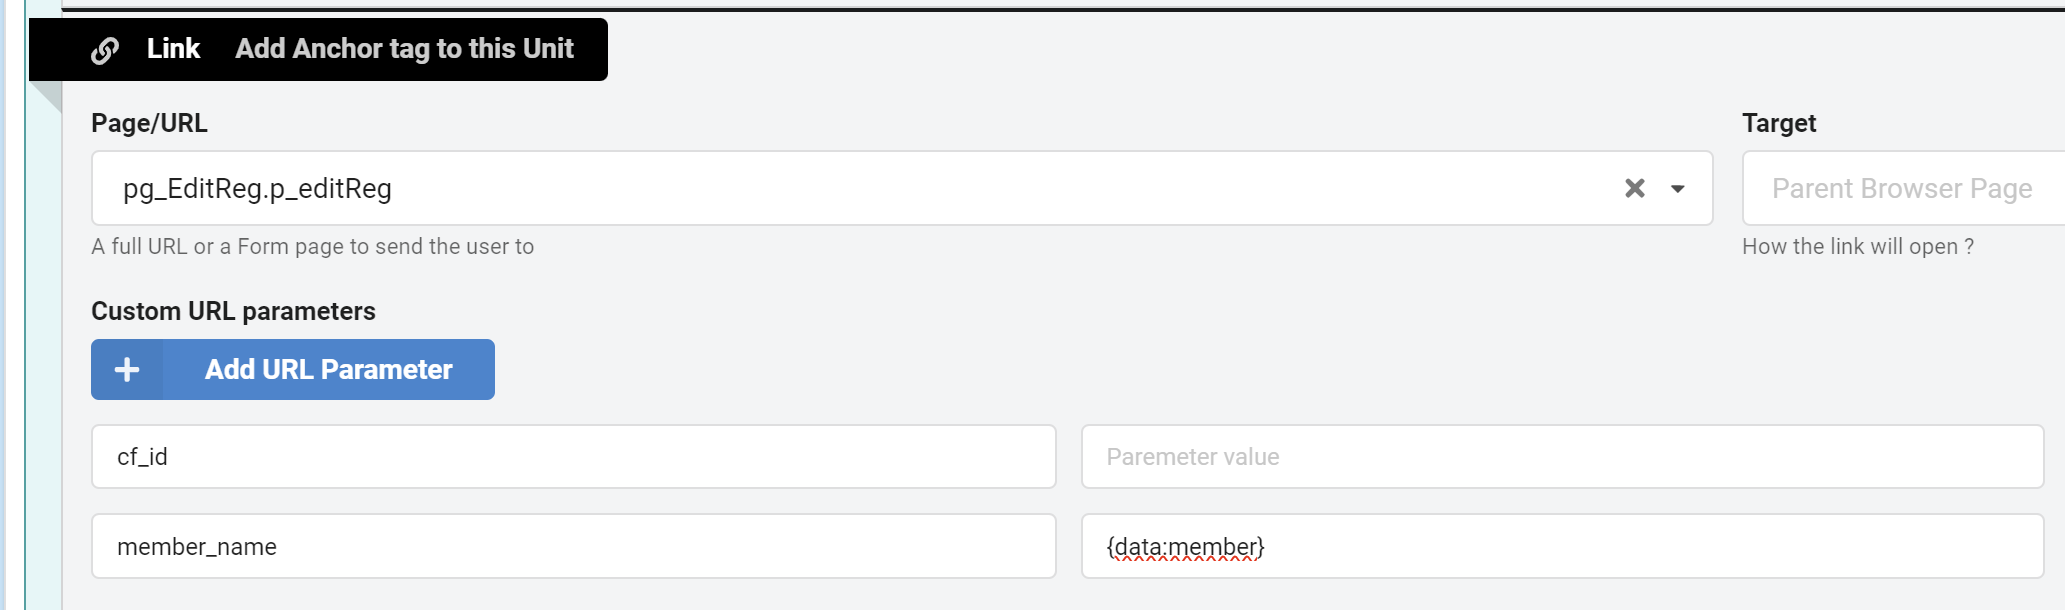Click the empty Parameter value field

[1561, 457]
